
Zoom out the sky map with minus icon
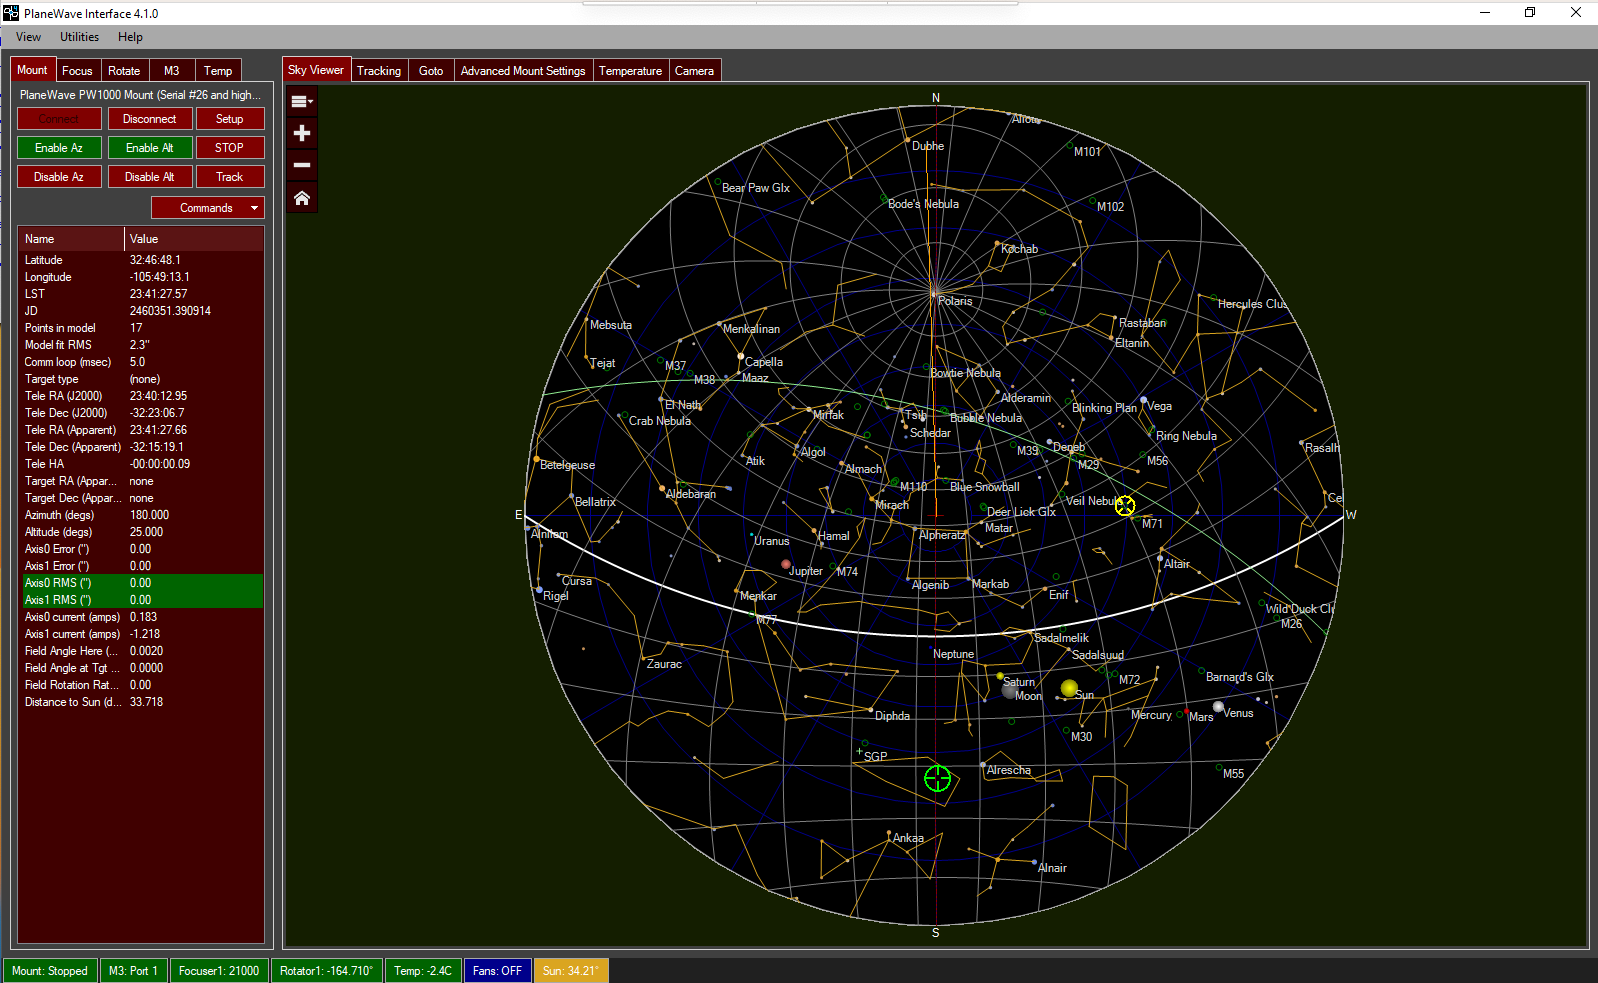pos(301,165)
